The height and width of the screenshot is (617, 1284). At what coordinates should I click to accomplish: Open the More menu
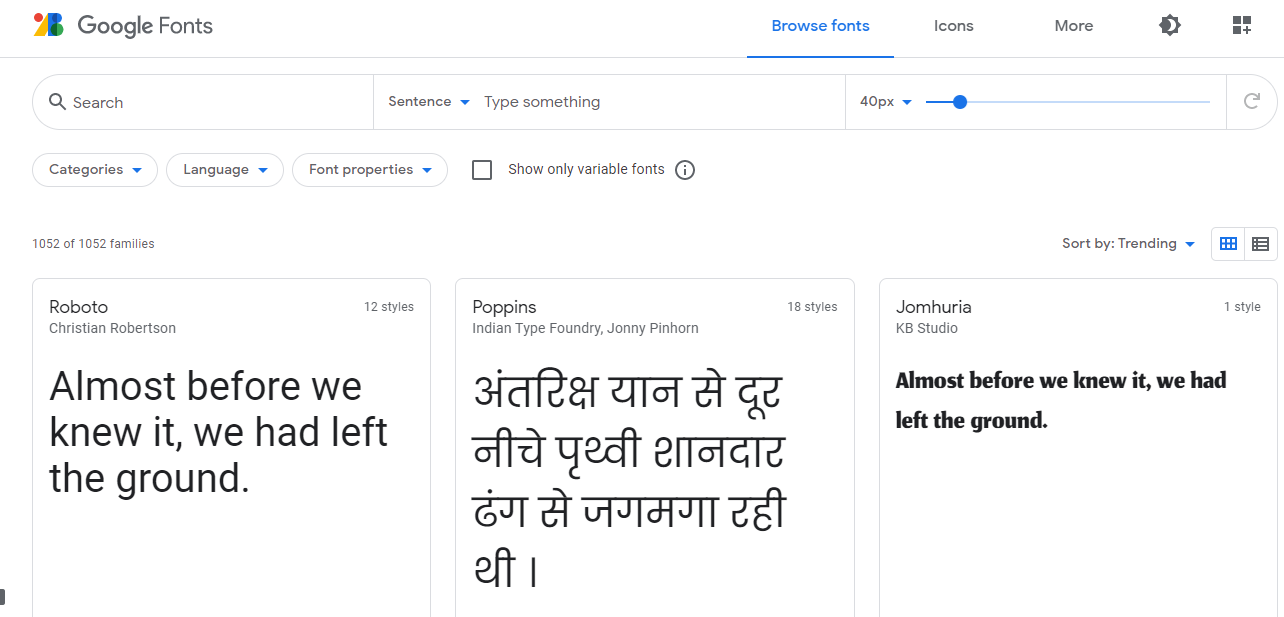(1074, 27)
